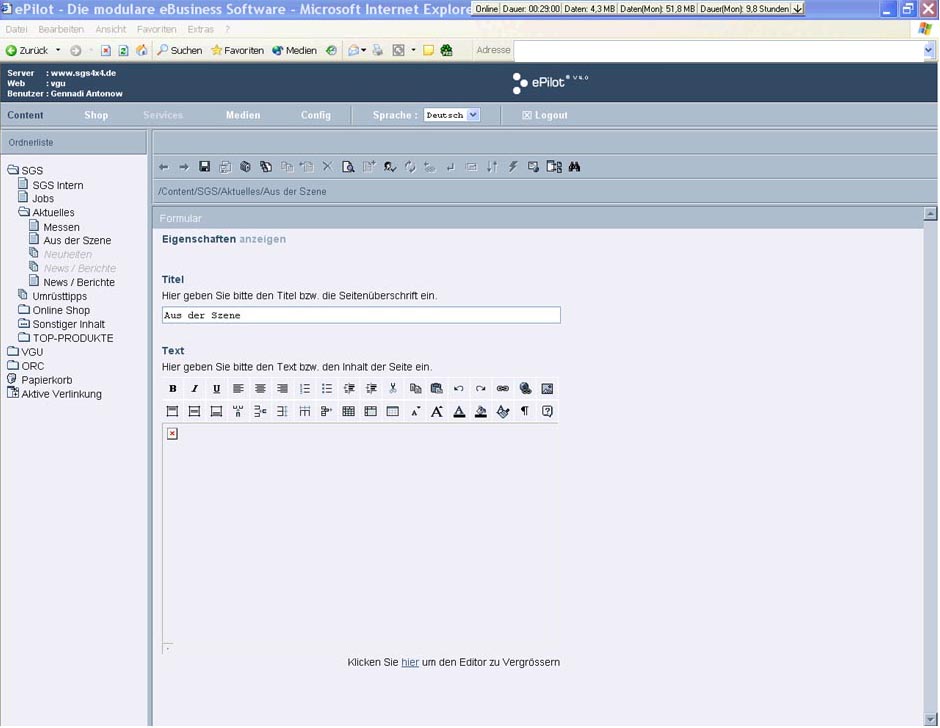Screen dimensions: 940x728
Task: Click the scissors cut icon
Action: [393, 389]
